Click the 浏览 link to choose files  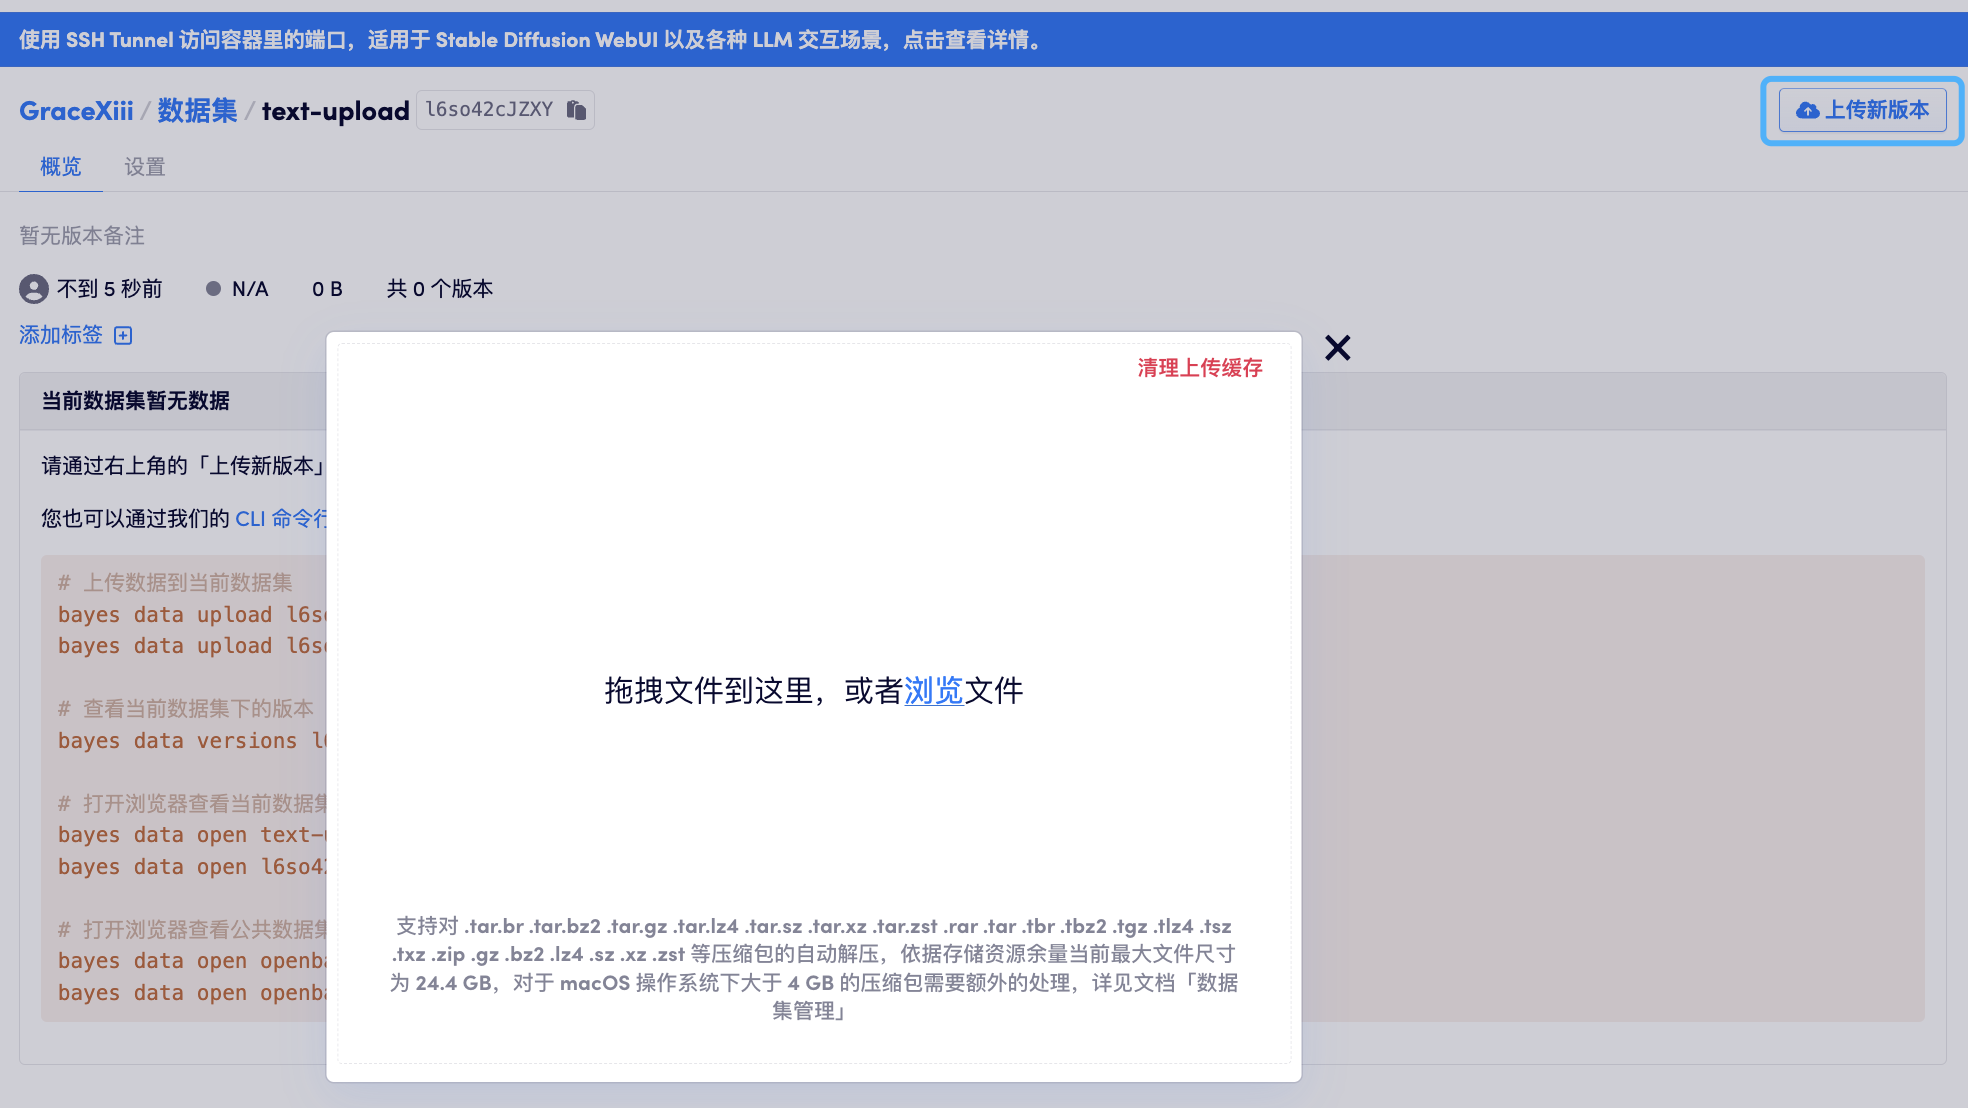point(933,691)
